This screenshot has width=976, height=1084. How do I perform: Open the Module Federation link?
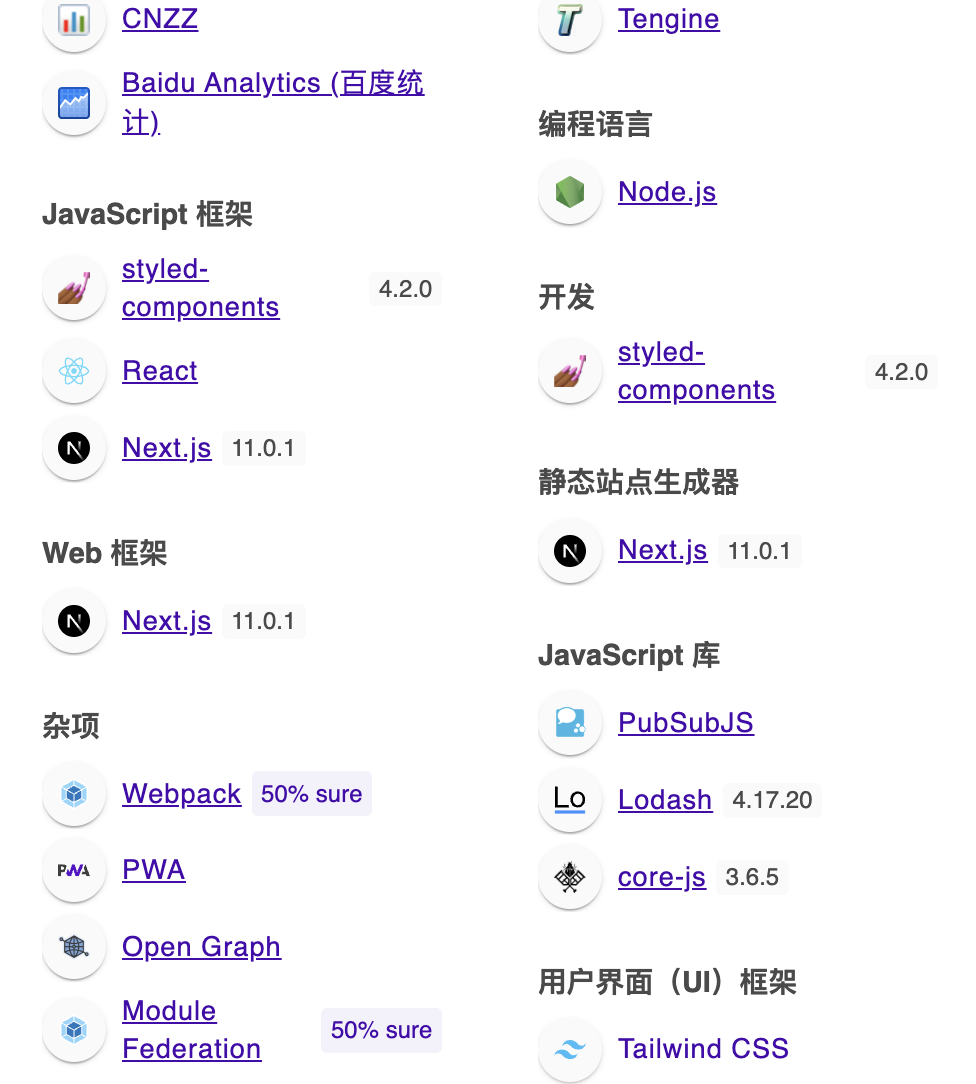pos(191,1029)
